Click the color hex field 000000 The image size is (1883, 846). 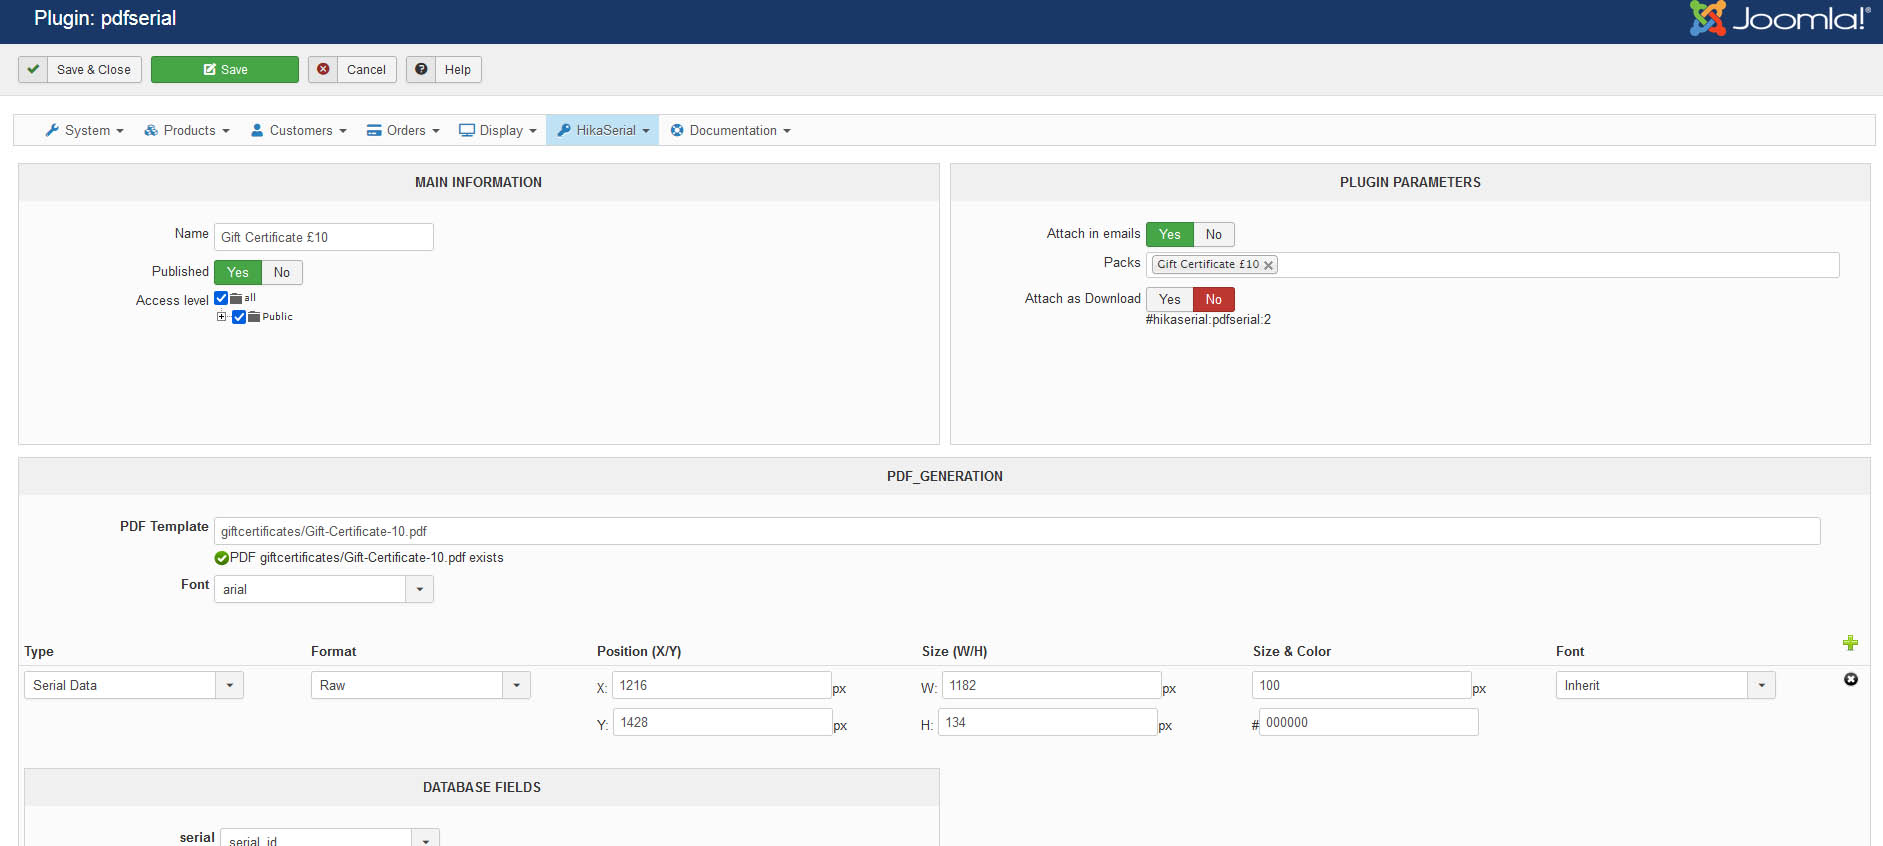pos(1369,722)
